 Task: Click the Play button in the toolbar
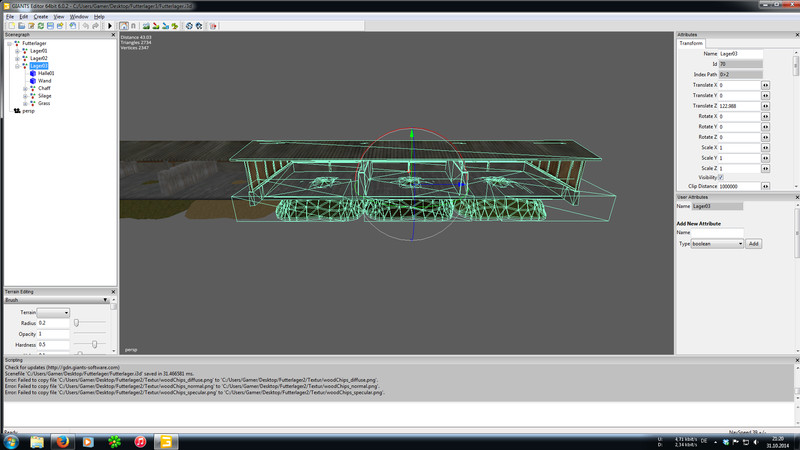(109, 26)
